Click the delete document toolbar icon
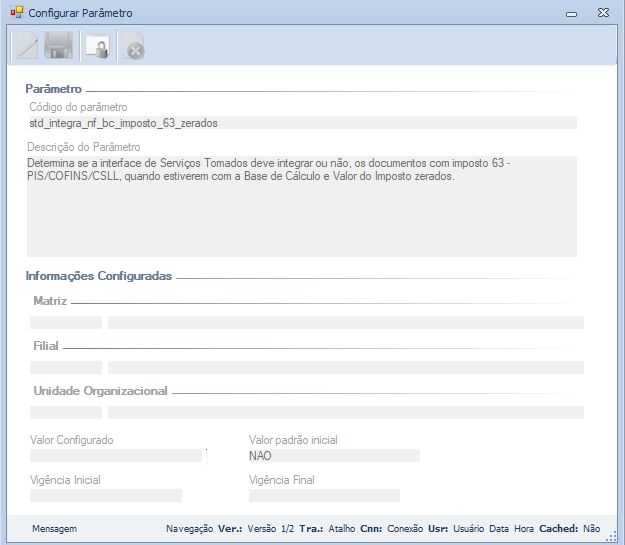Screen dimensions: 625x545 [133, 46]
